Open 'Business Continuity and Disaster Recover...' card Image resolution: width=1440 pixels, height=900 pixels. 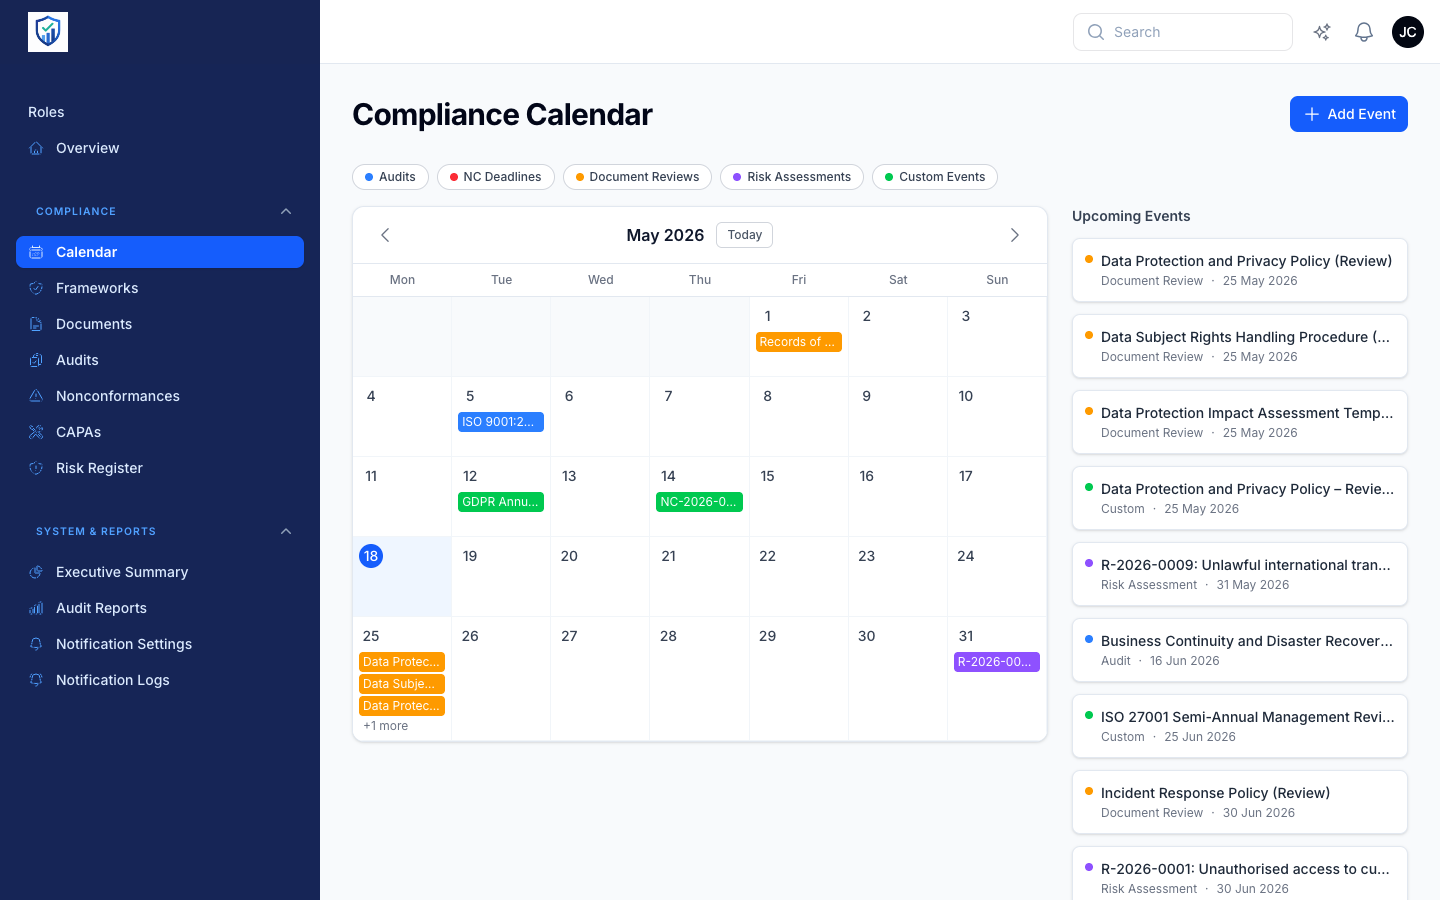pyautogui.click(x=1240, y=650)
